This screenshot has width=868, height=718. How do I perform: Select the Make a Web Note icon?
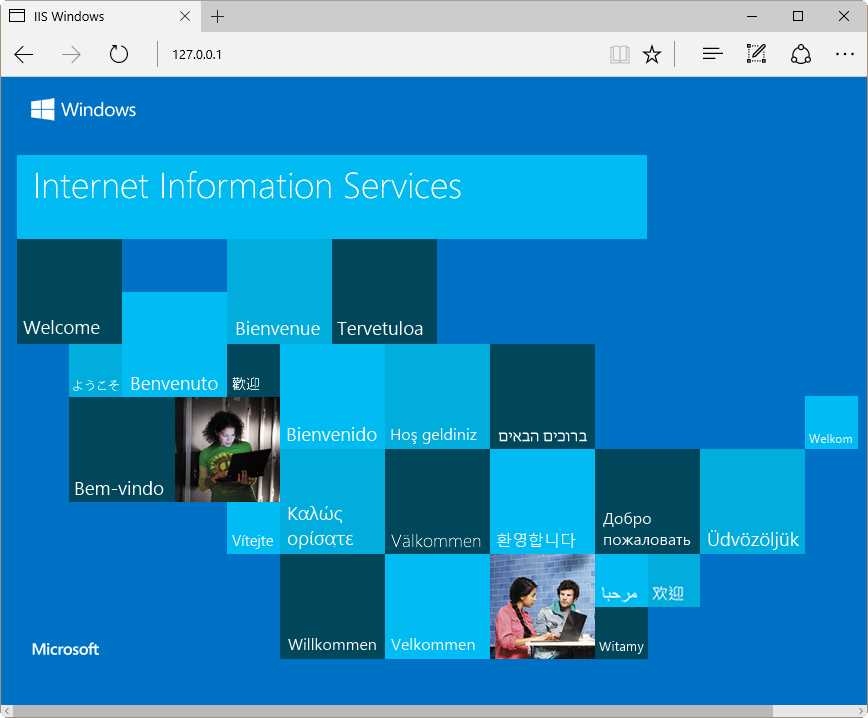pyautogui.click(x=756, y=54)
